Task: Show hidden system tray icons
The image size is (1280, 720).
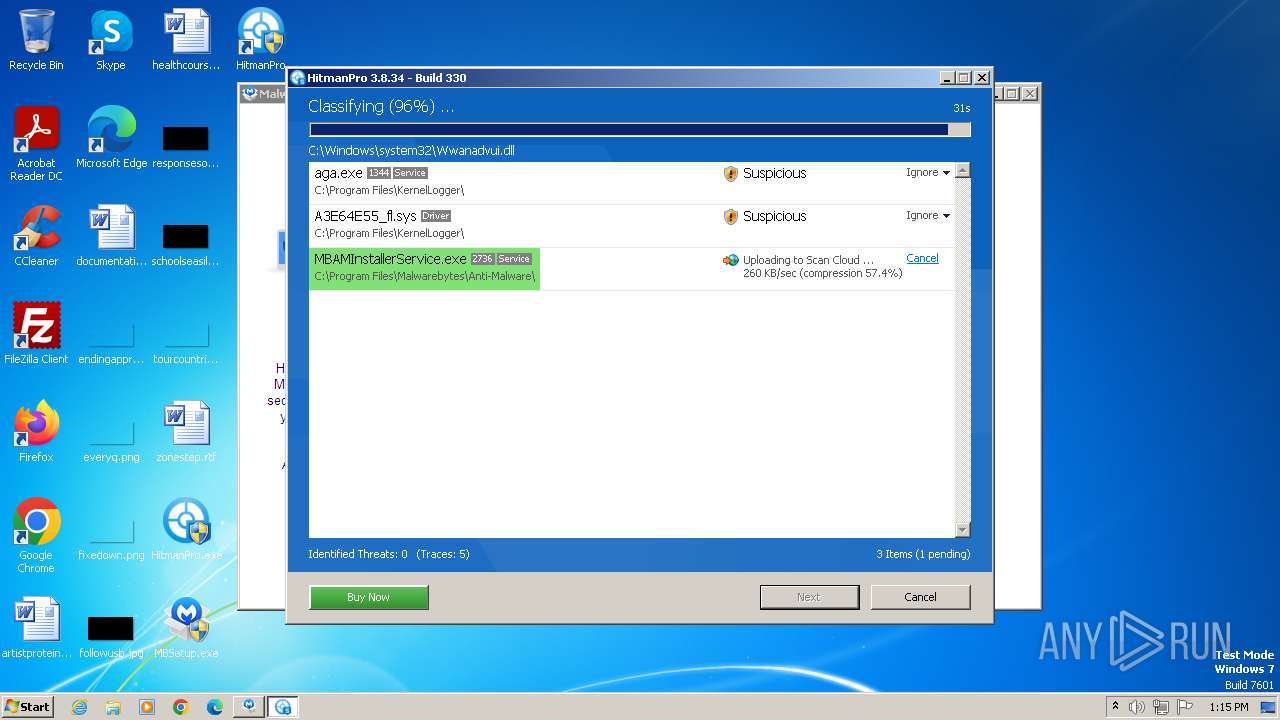Action: (x=1115, y=707)
